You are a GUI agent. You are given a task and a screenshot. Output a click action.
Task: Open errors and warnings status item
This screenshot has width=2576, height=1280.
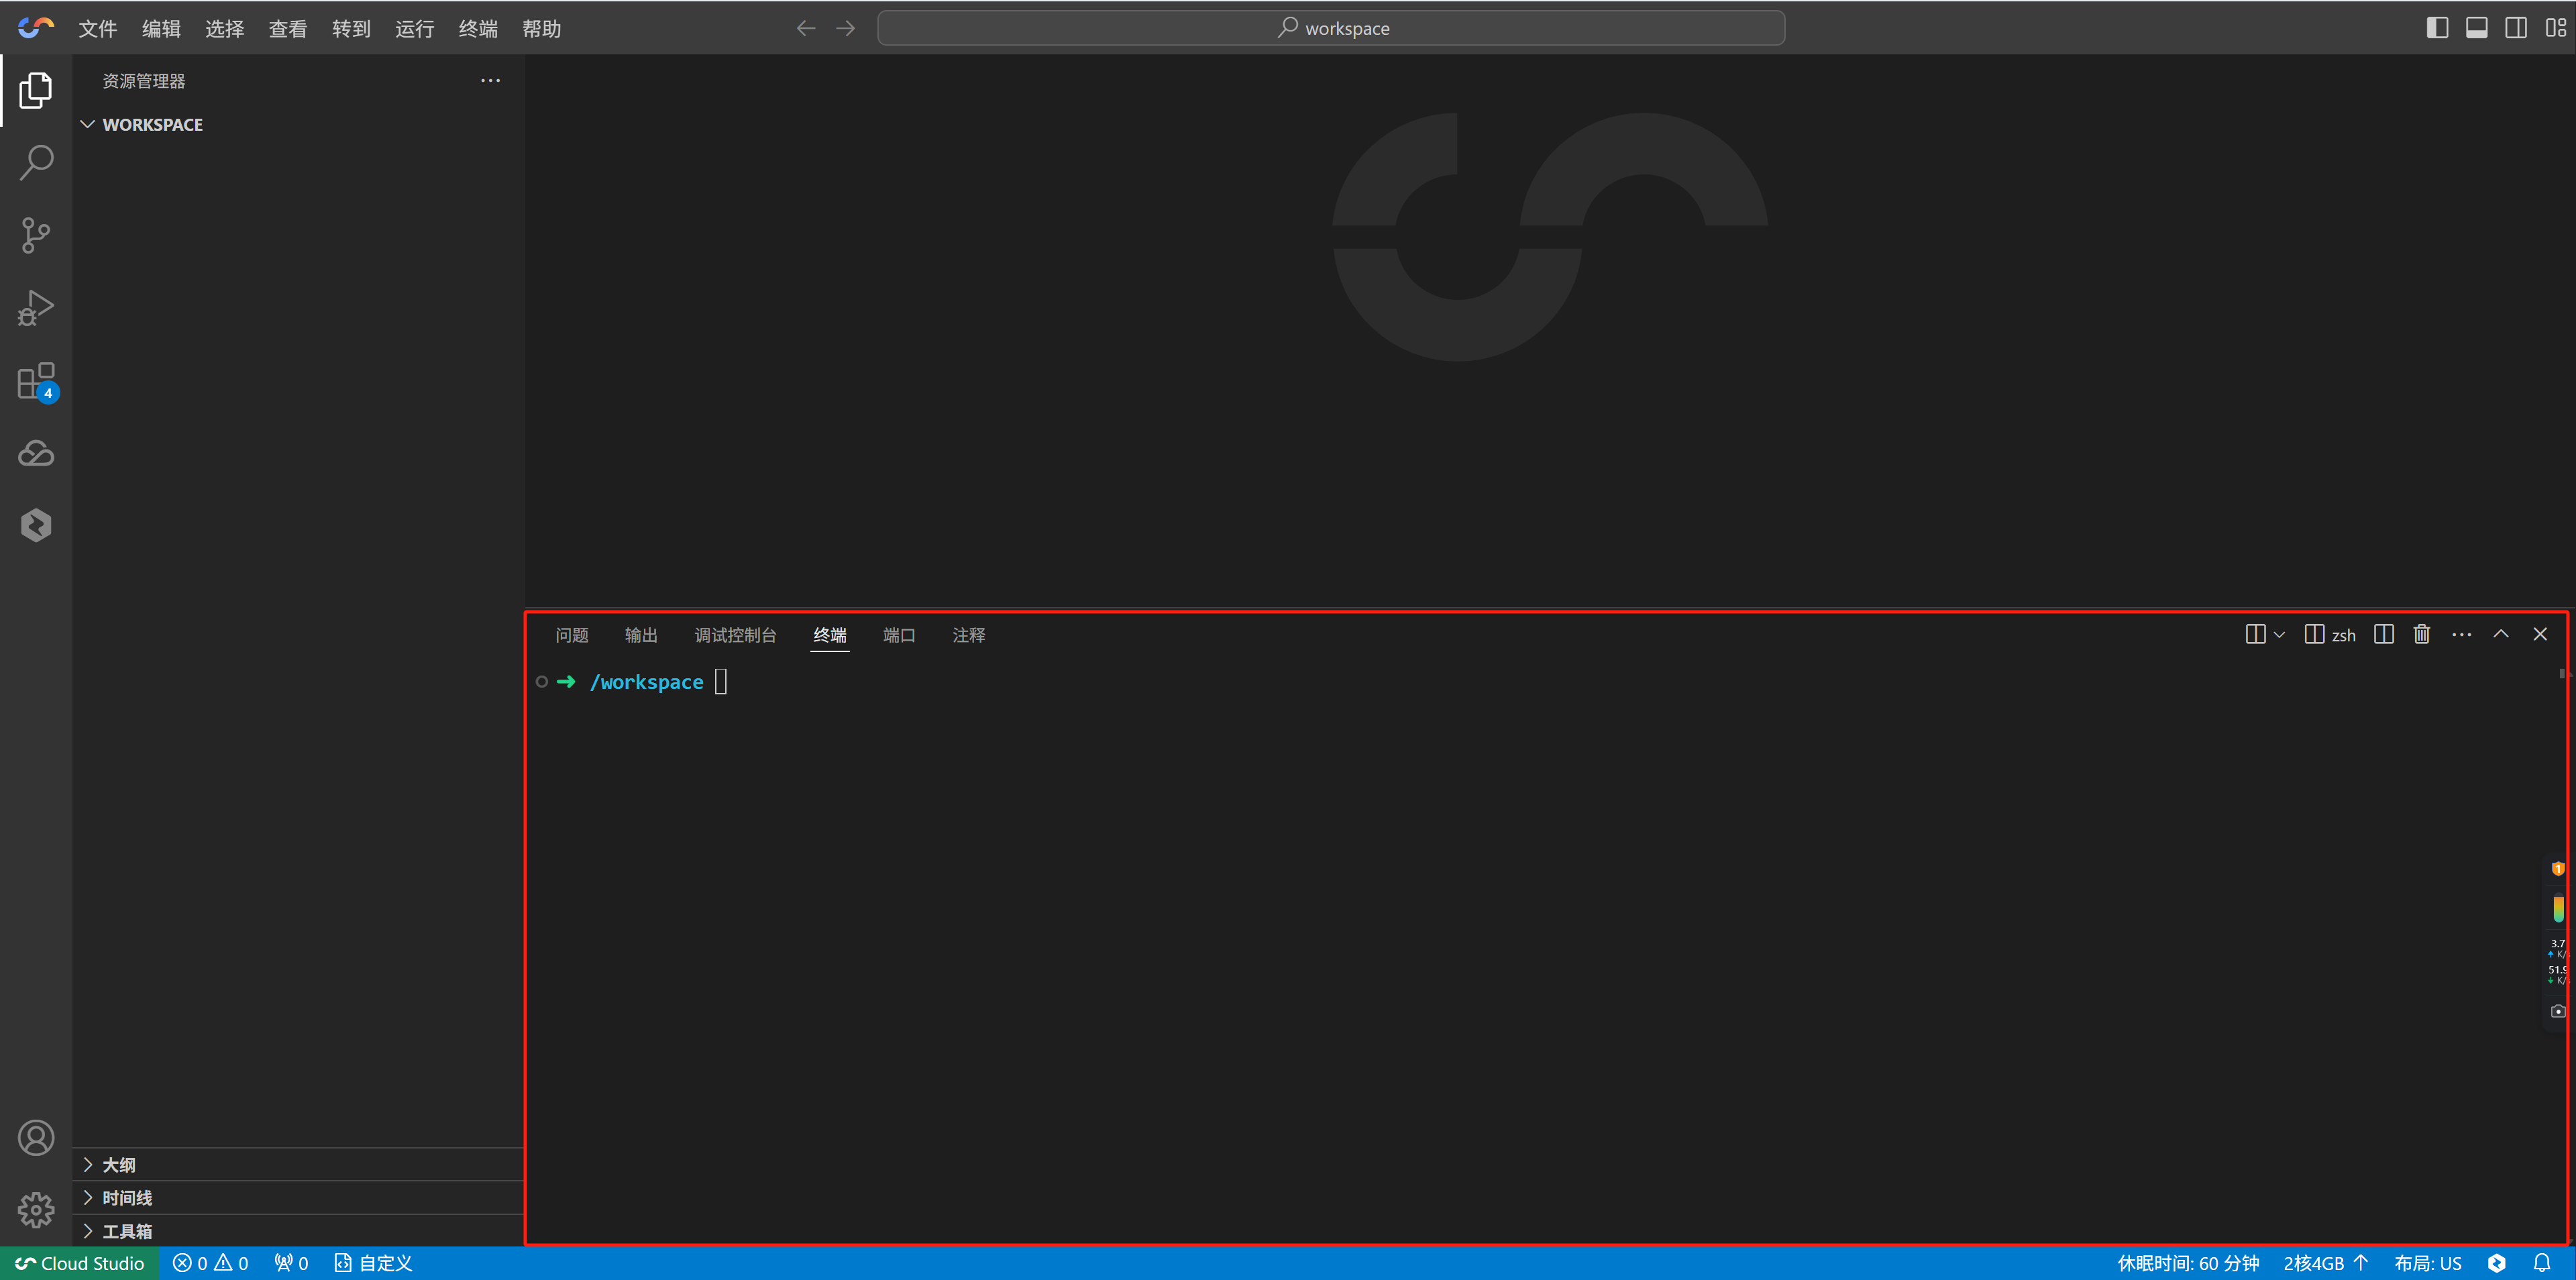210,1263
